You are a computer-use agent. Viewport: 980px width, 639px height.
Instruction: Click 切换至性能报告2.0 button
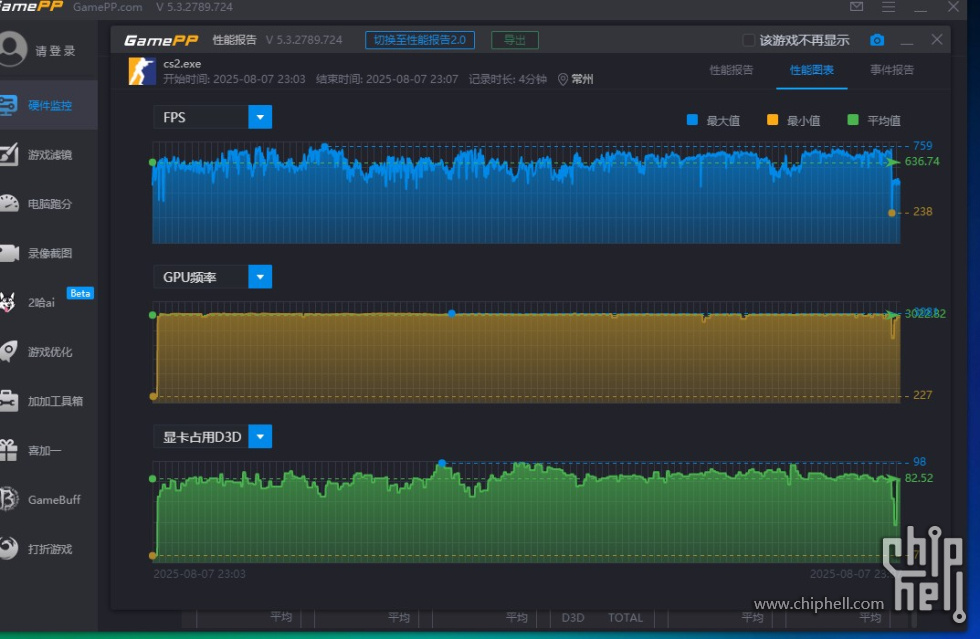(420, 40)
